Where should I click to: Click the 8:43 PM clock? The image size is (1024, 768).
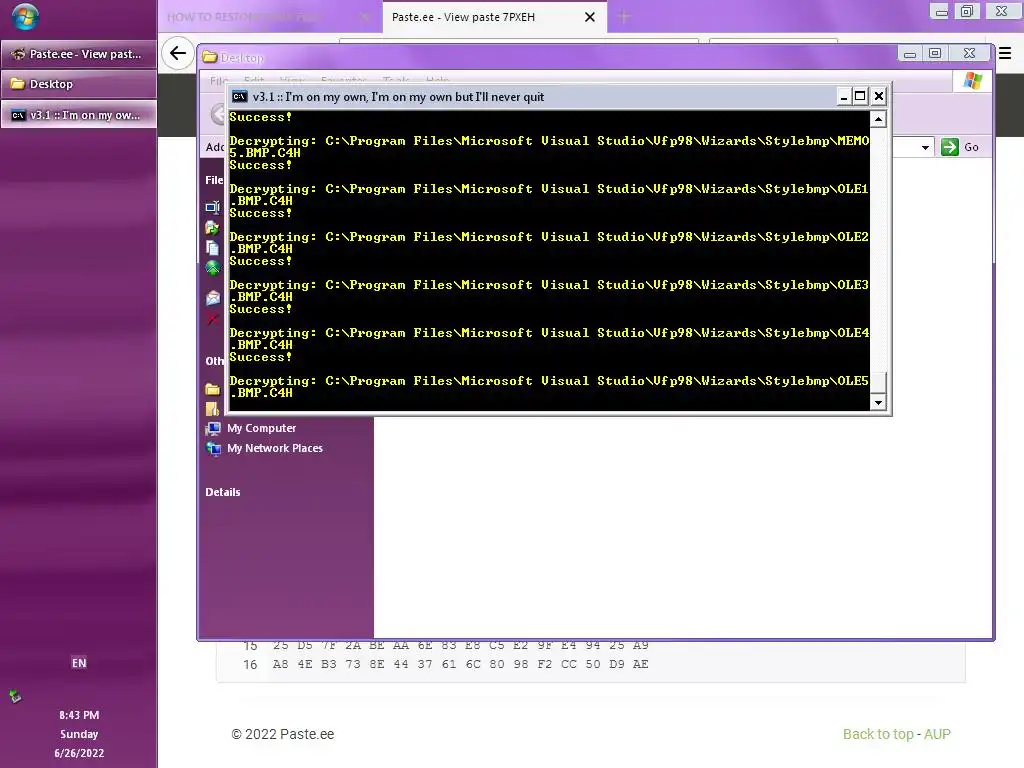pyautogui.click(x=79, y=715)
